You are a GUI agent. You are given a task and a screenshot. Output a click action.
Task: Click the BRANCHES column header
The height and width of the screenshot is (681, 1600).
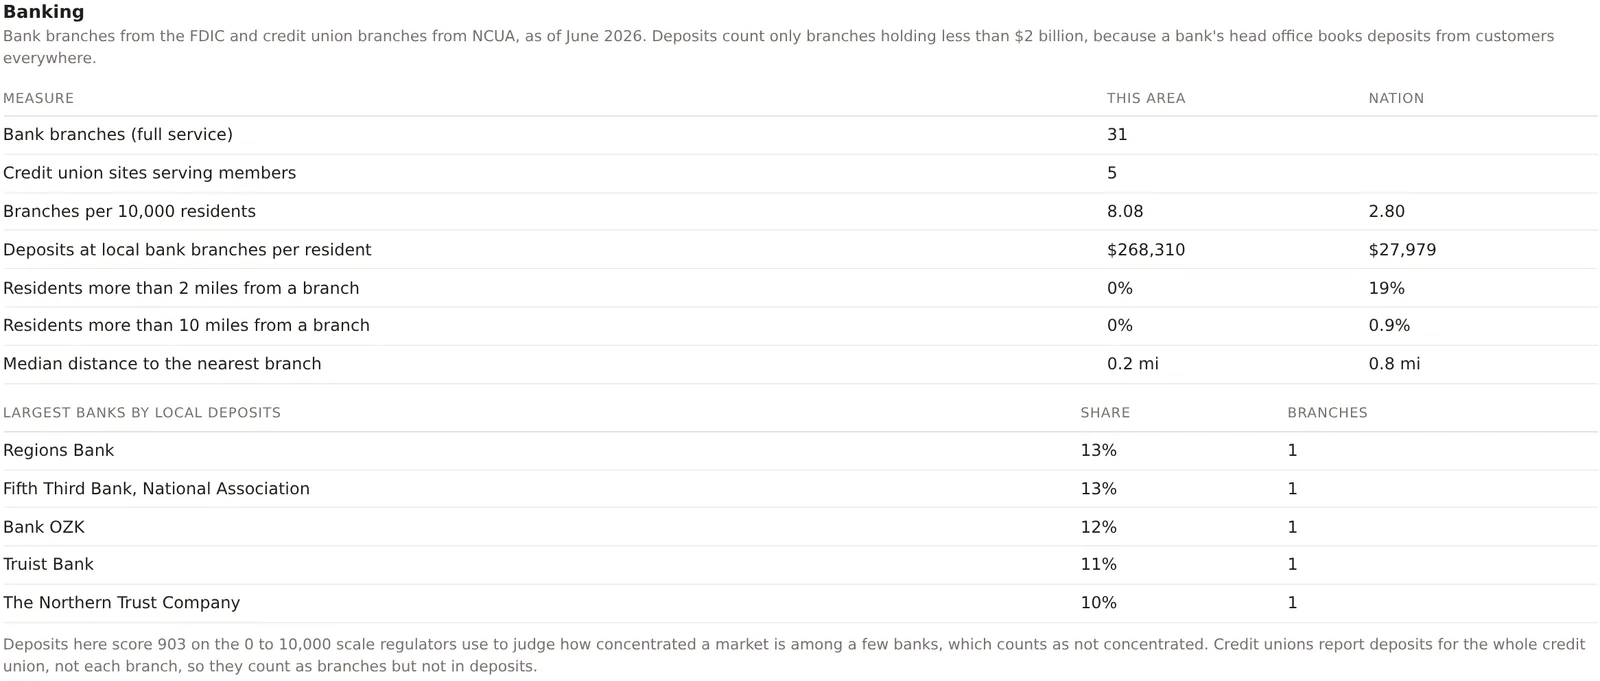tap(1327, 413)
